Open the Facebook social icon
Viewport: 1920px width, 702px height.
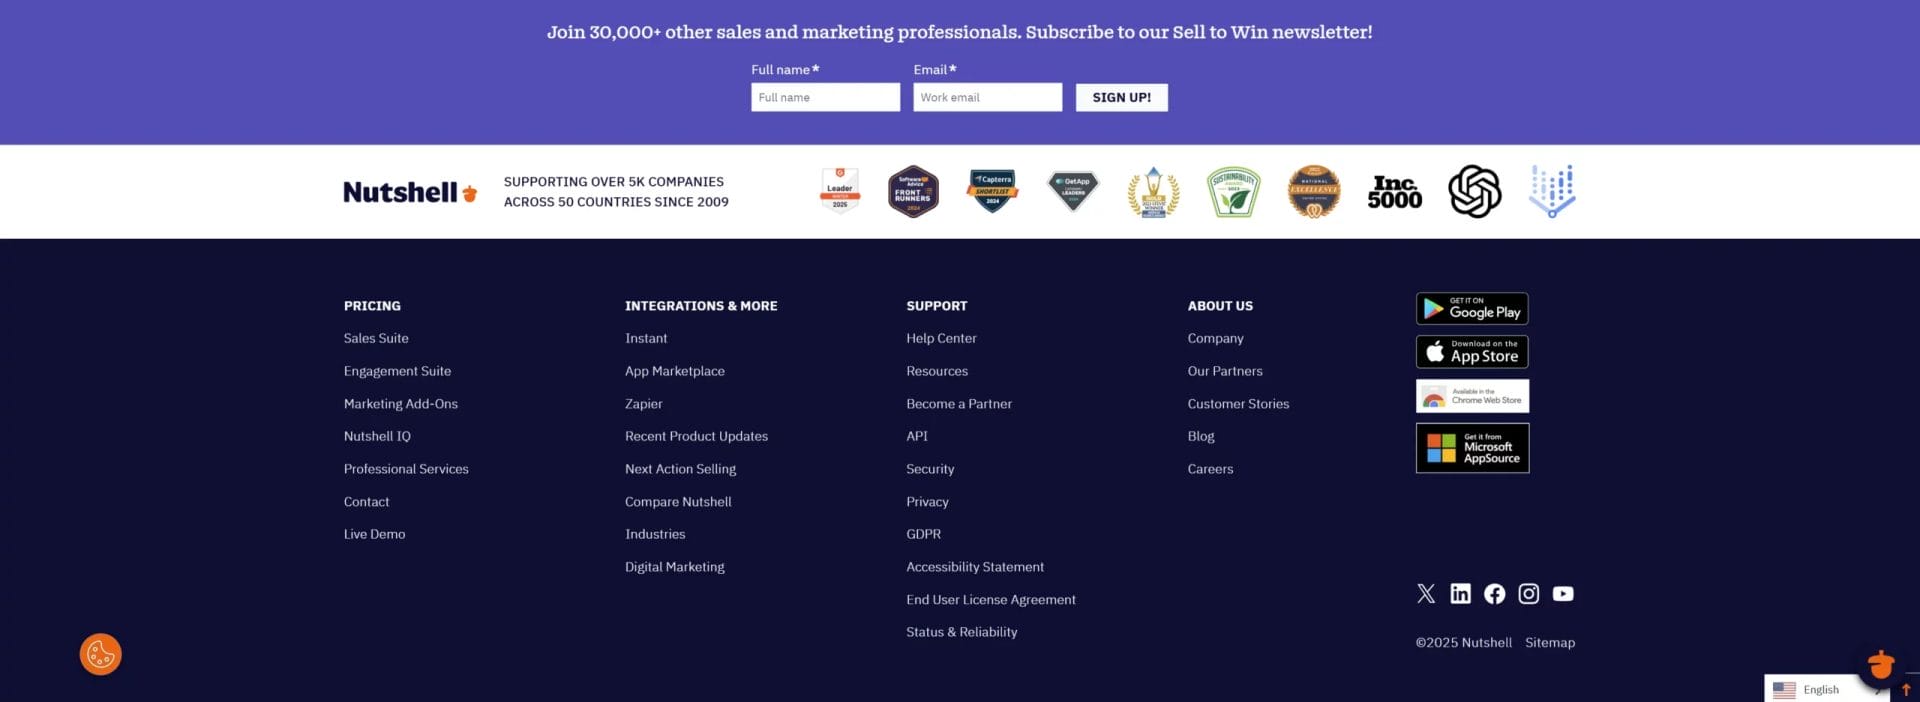[x=1494, y=594]
